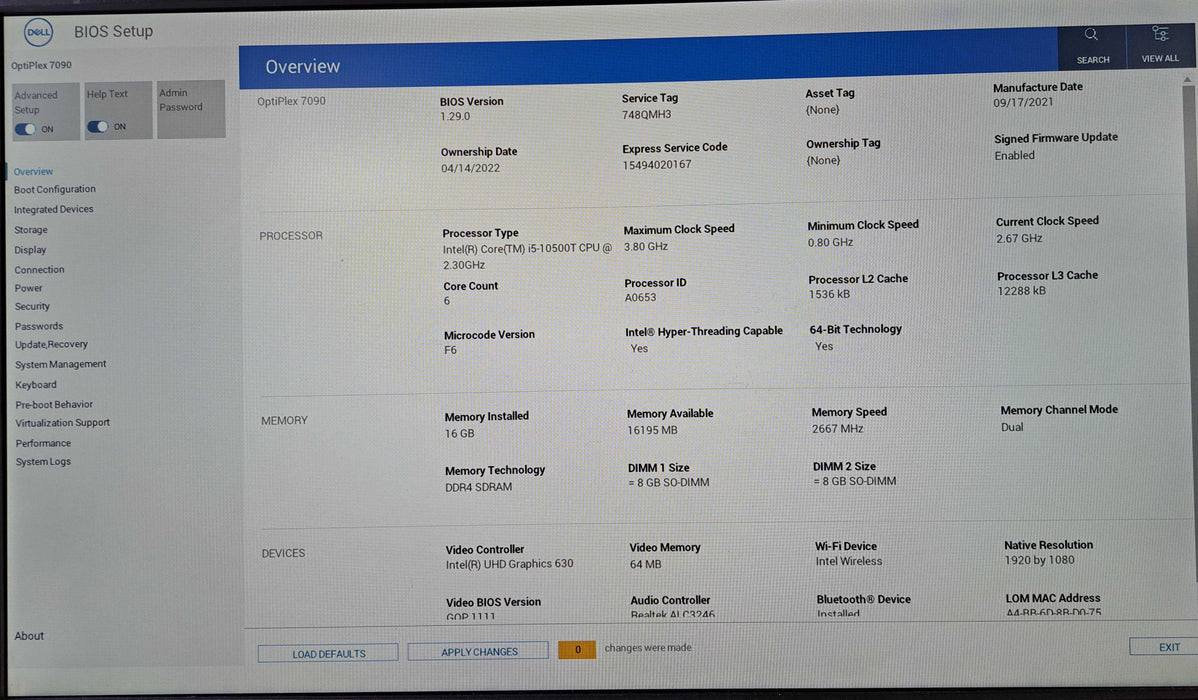Click Video Controller value Intel UHD Graphics 630
This screenshot has height=700, width=1198.
point(510,564)
